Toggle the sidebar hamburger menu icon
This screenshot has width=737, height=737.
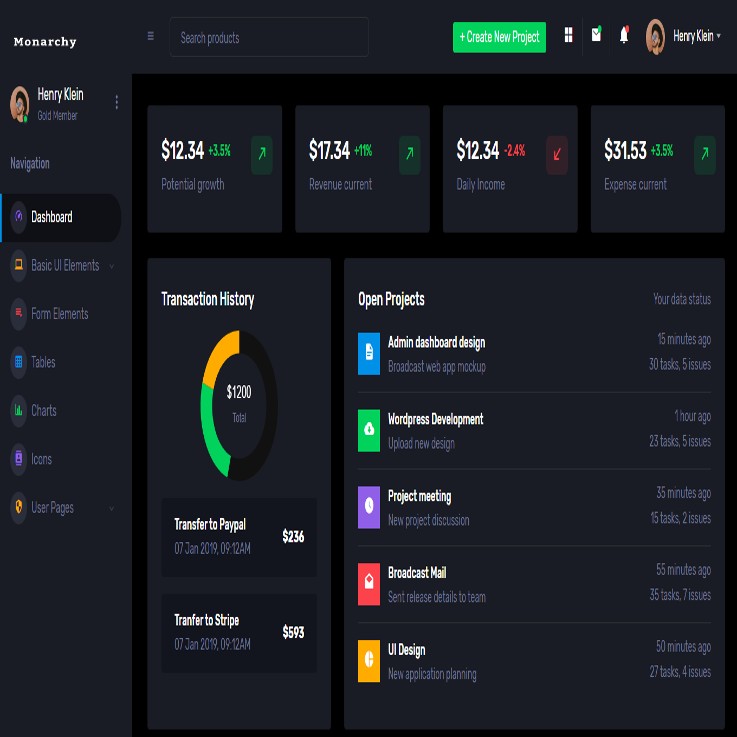coord(150,36)
